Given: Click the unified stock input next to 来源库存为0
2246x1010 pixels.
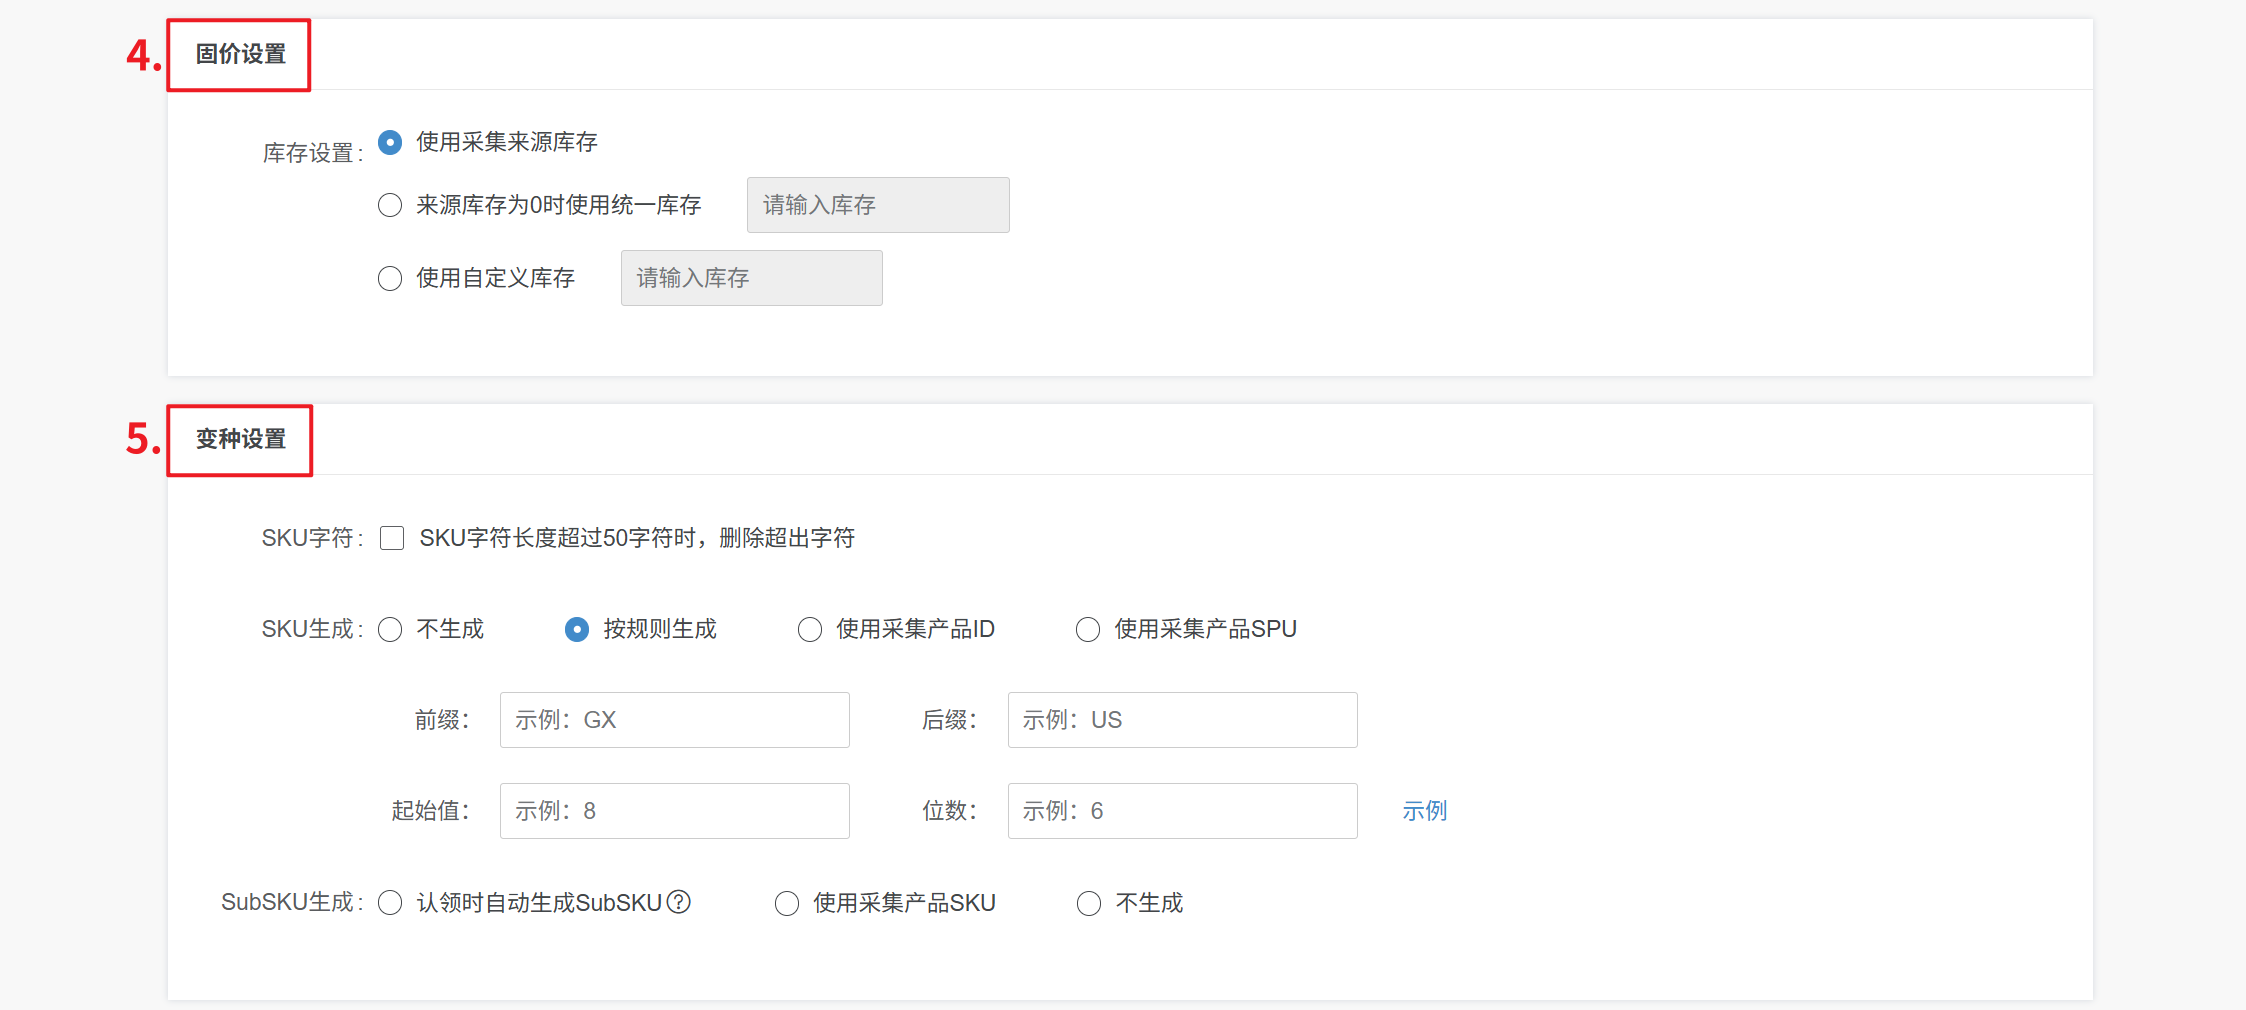Looking at the screenshot, I should [877, 205].
